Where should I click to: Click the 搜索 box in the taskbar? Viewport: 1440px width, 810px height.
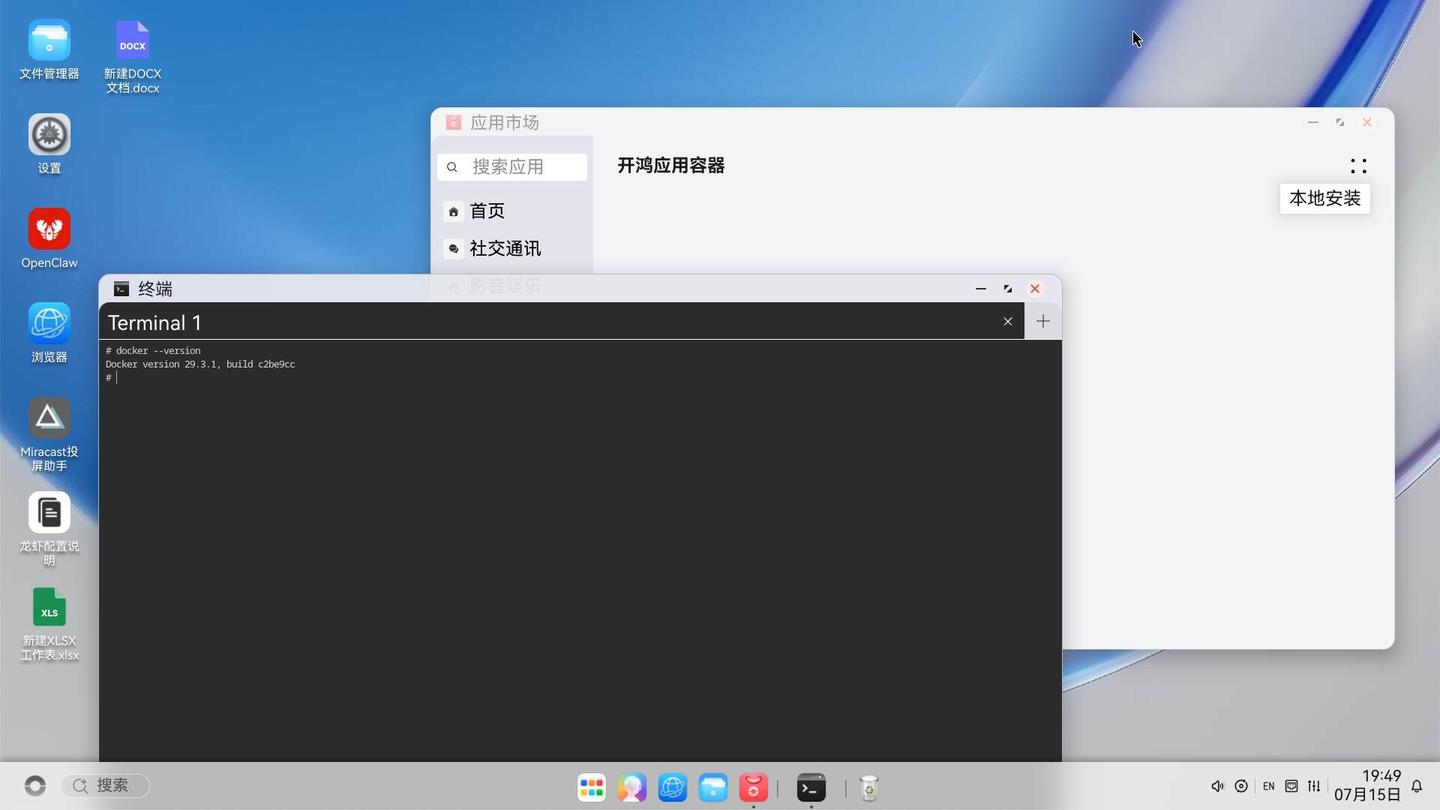click(x=105, y=786)
